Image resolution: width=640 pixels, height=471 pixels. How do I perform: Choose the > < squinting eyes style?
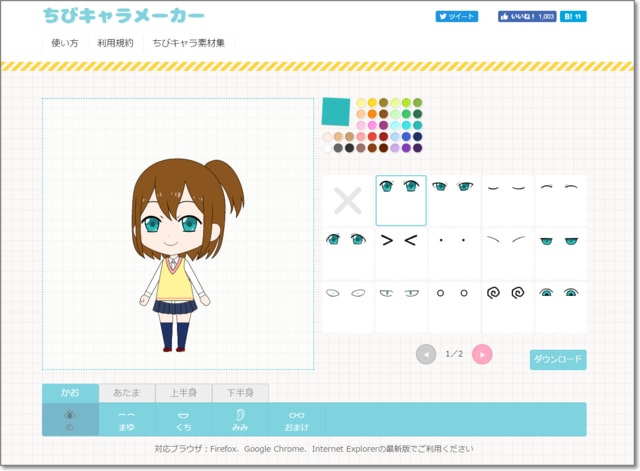400,241
